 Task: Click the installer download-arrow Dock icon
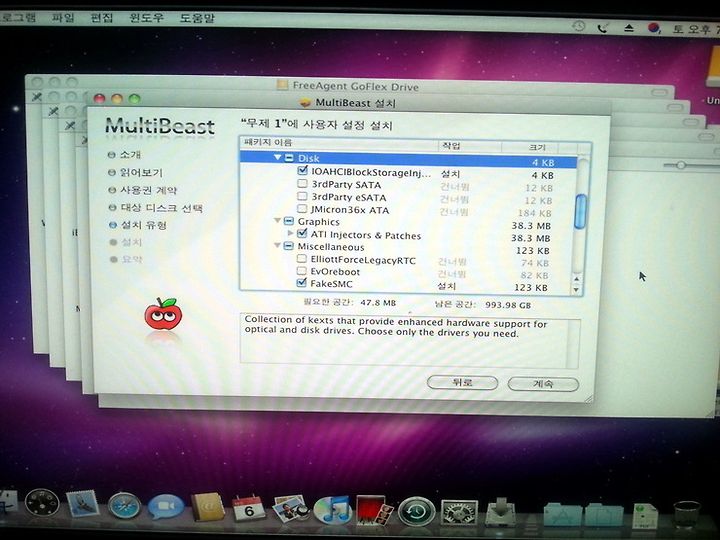click(x=501, y=512)
